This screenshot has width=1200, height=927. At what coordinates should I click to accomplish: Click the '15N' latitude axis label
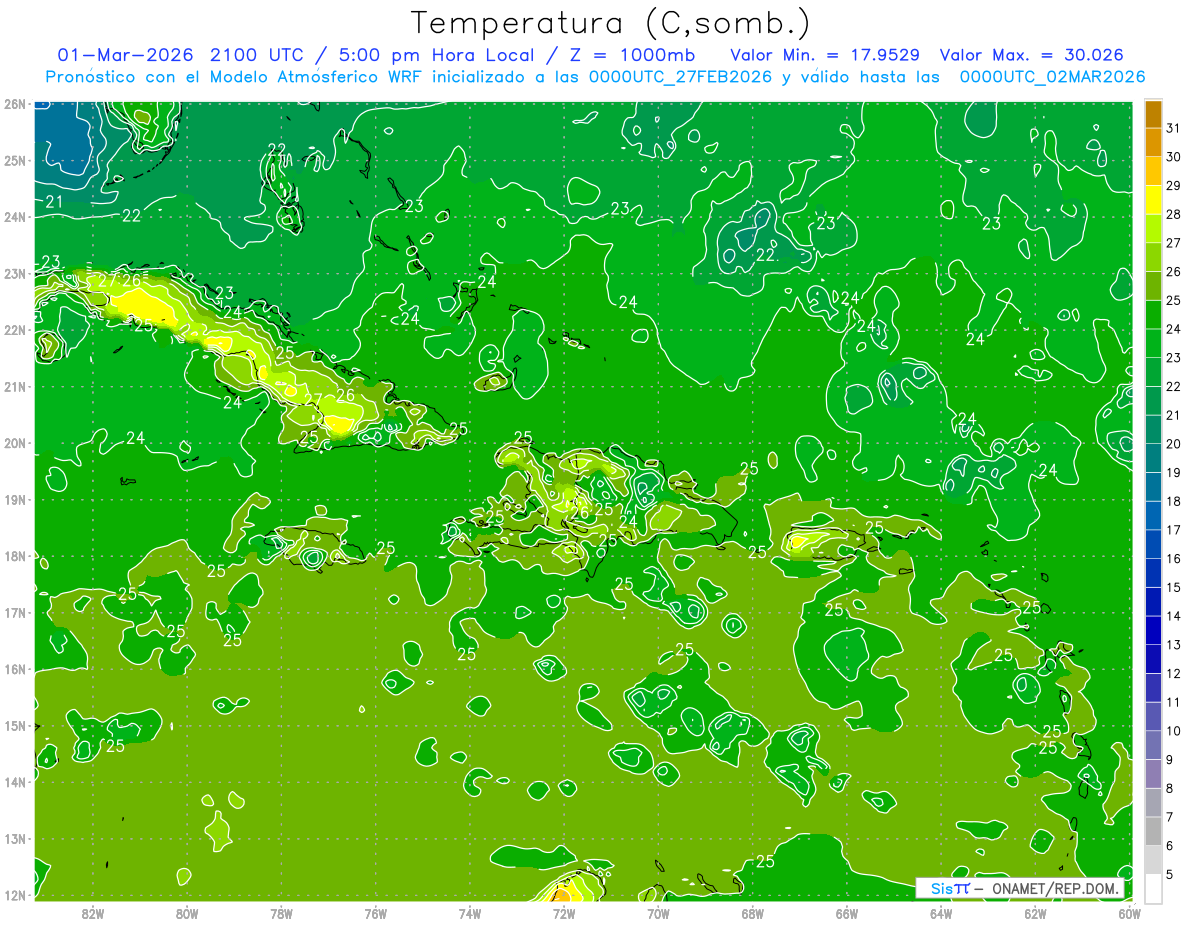(x=14, y=725)
